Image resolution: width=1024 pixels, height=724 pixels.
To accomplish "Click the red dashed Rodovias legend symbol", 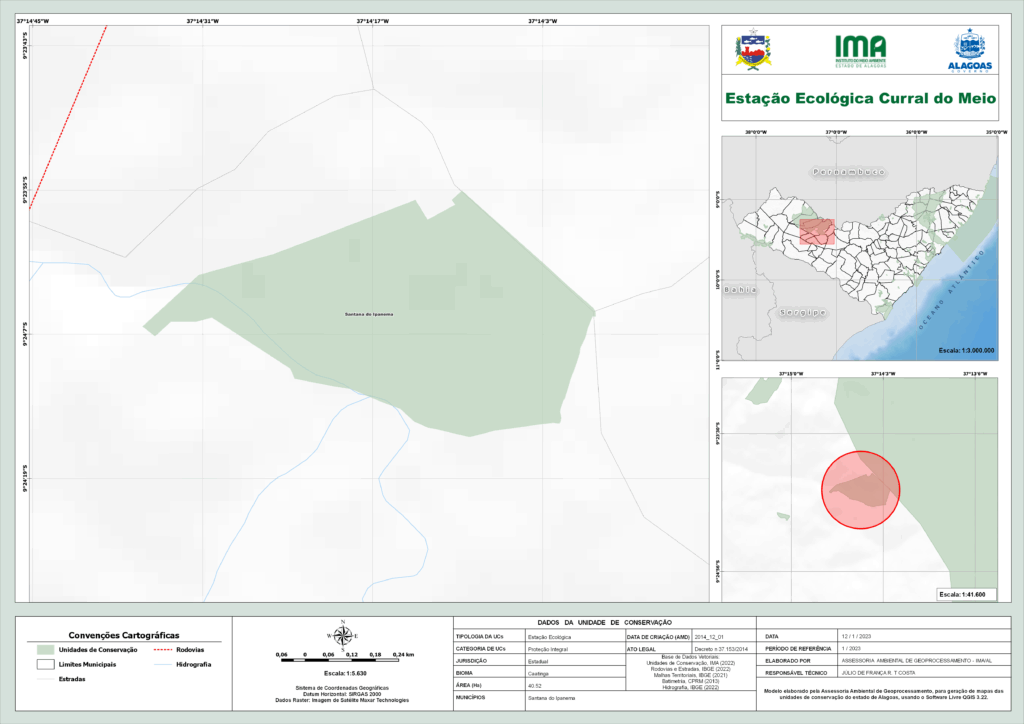I will 159,649.
